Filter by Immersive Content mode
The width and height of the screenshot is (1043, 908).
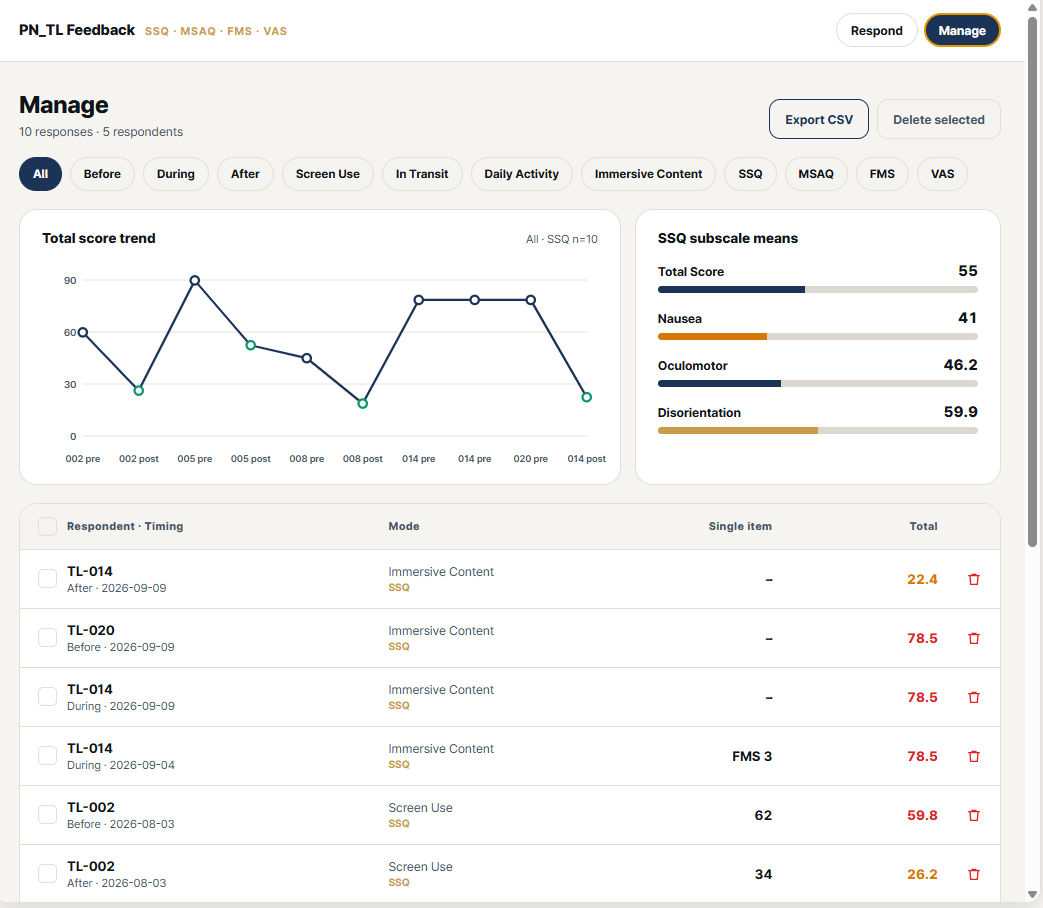click(648, 174)
